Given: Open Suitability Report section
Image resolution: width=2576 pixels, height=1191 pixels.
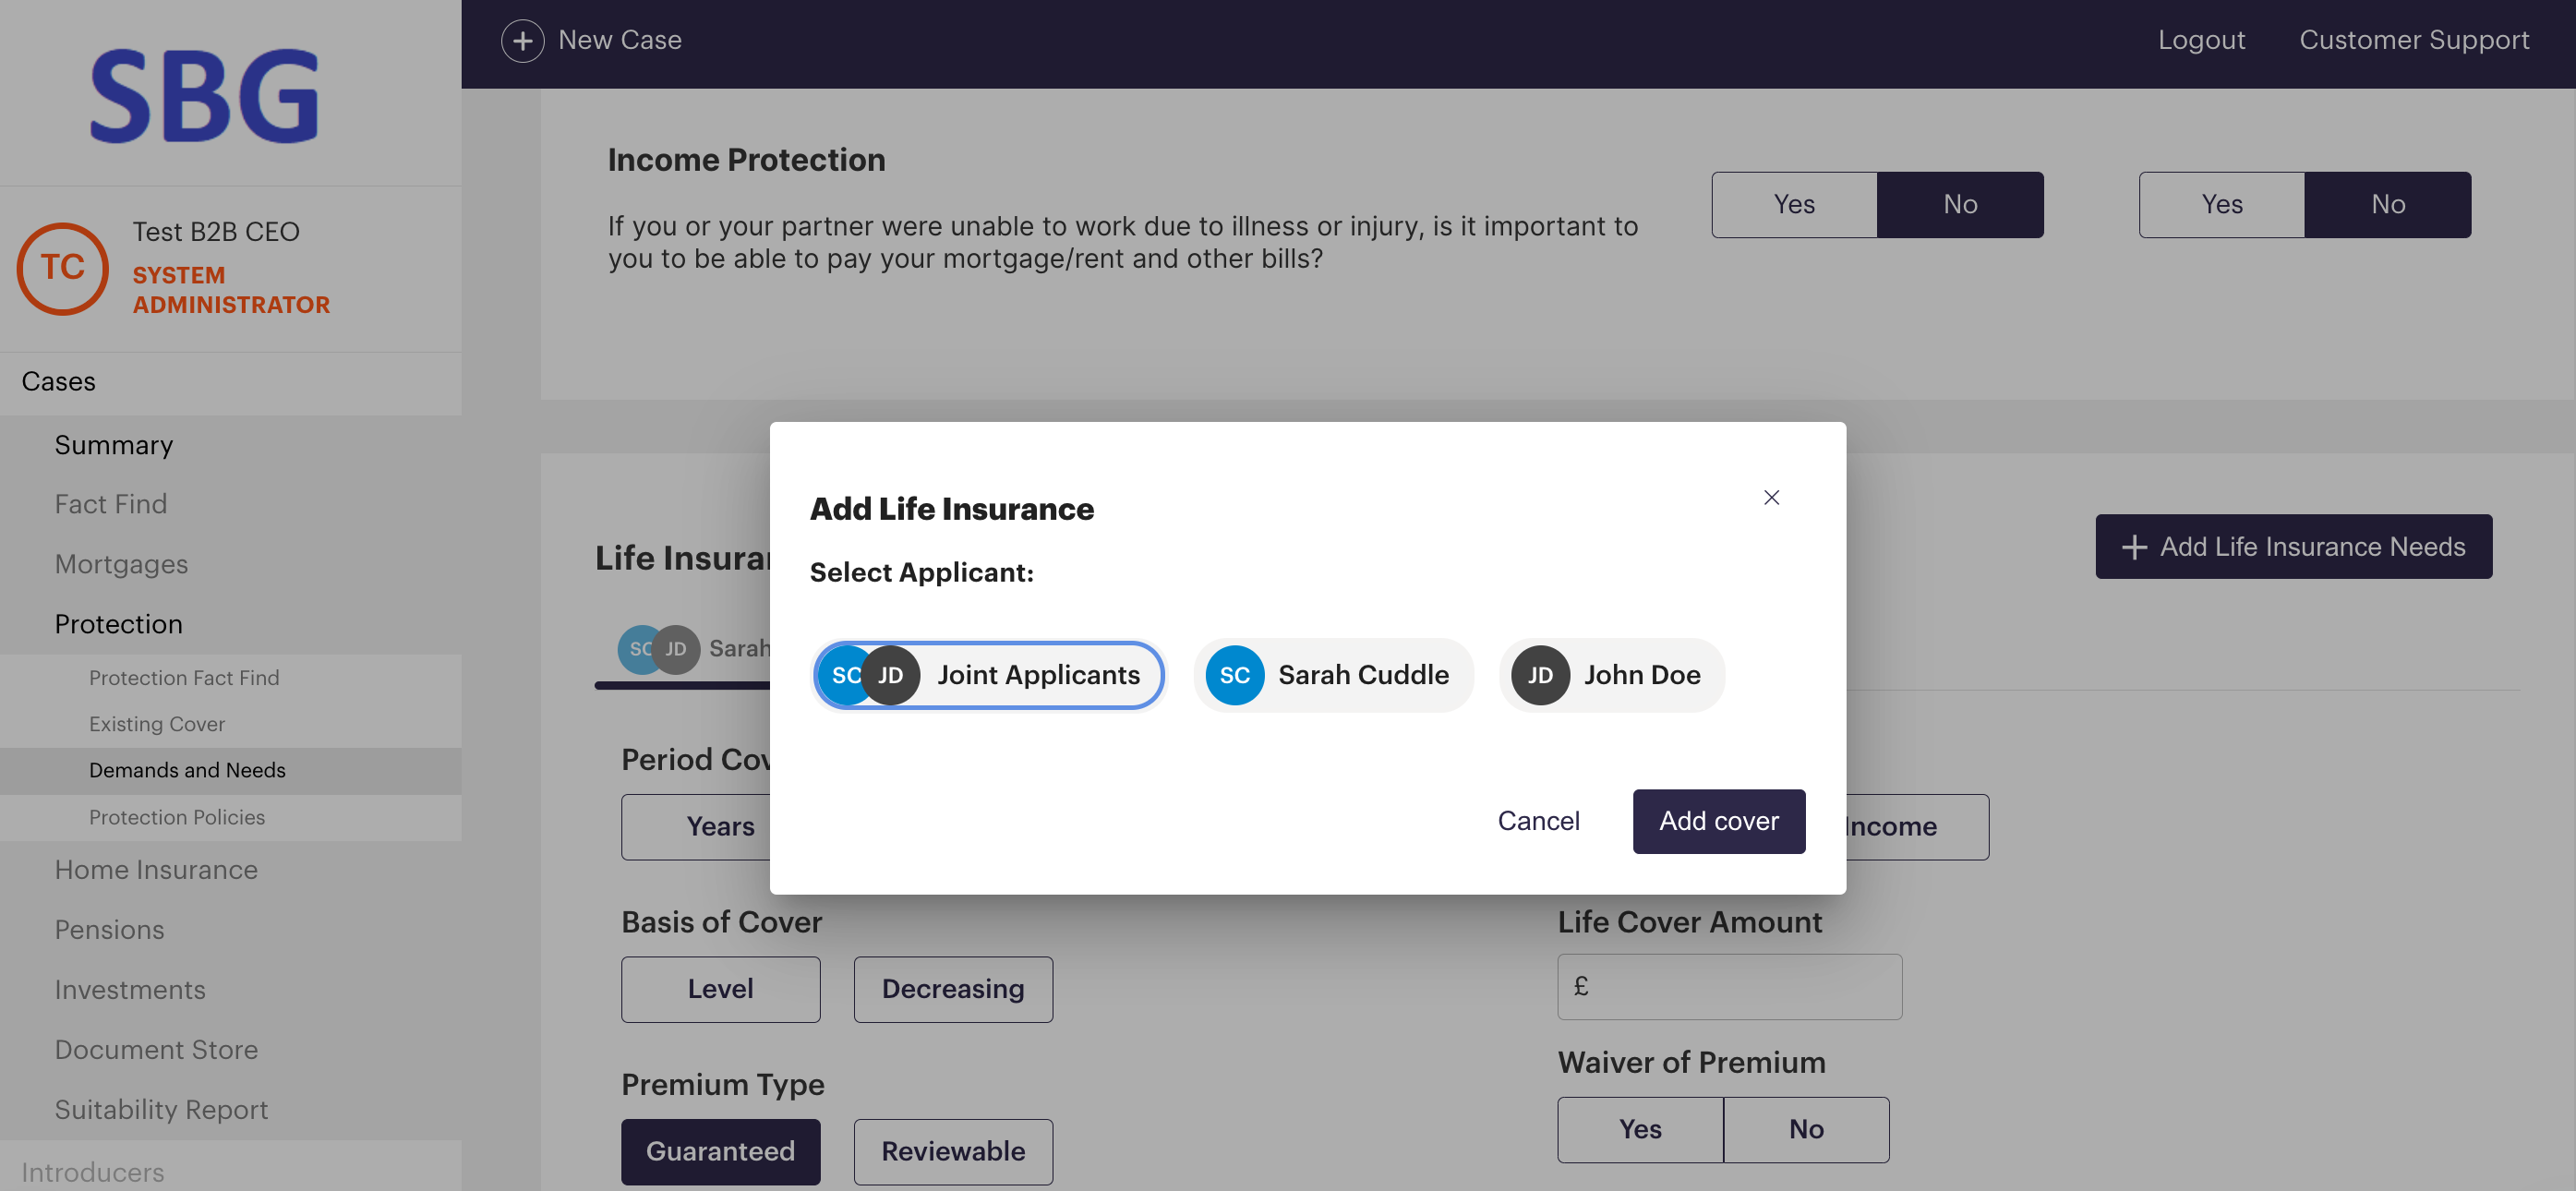Looking at the screenshot, I should [161, 1107].
